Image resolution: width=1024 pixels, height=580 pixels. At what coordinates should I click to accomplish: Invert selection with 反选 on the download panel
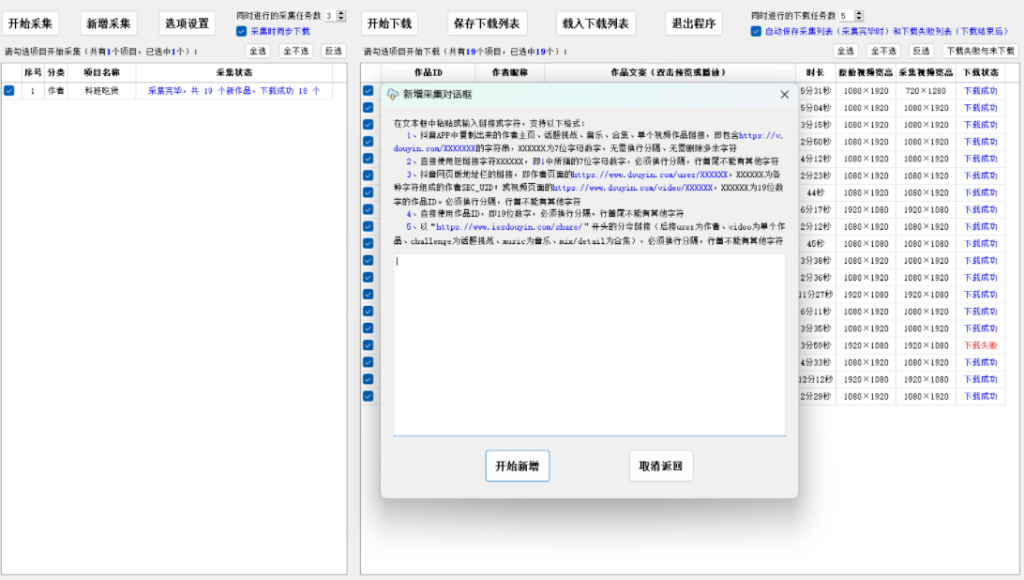pyautogui.click(x=921, y=50)
